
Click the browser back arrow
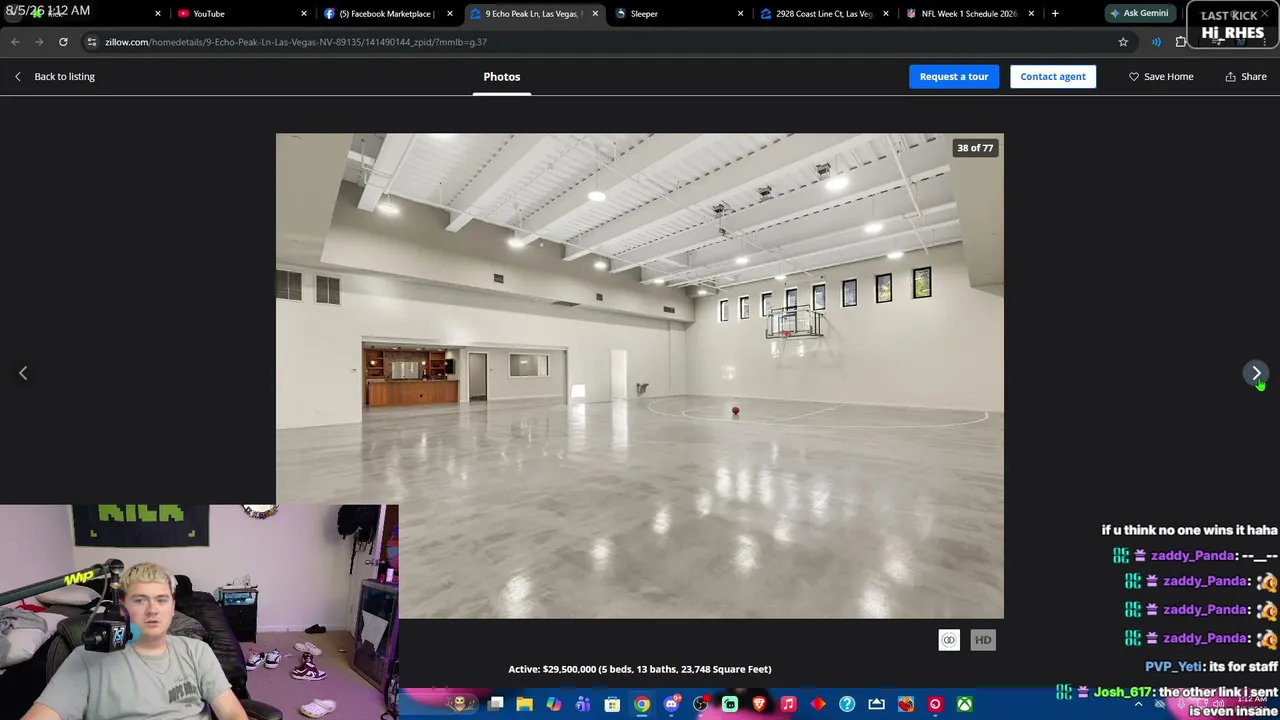15,42
